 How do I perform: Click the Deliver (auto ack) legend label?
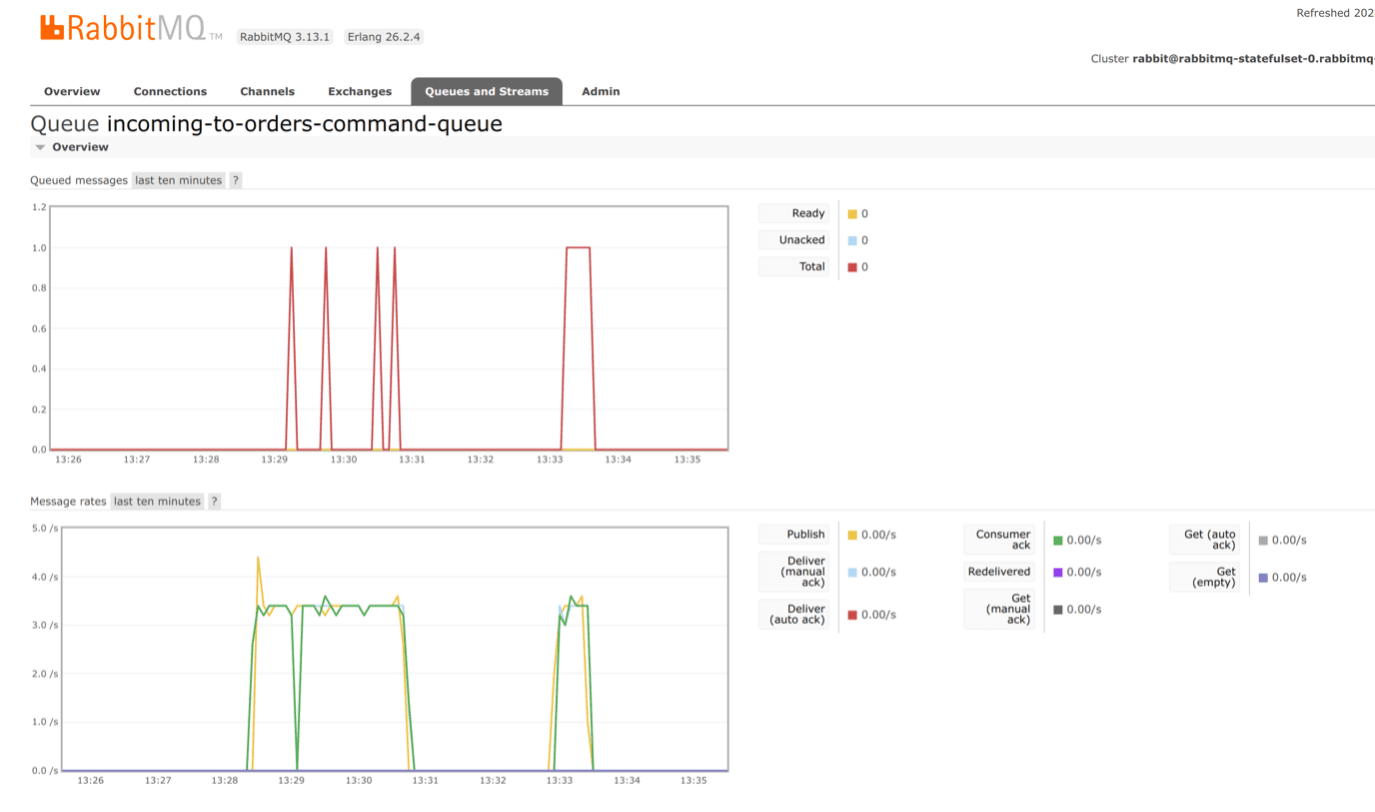click(797, 614)
